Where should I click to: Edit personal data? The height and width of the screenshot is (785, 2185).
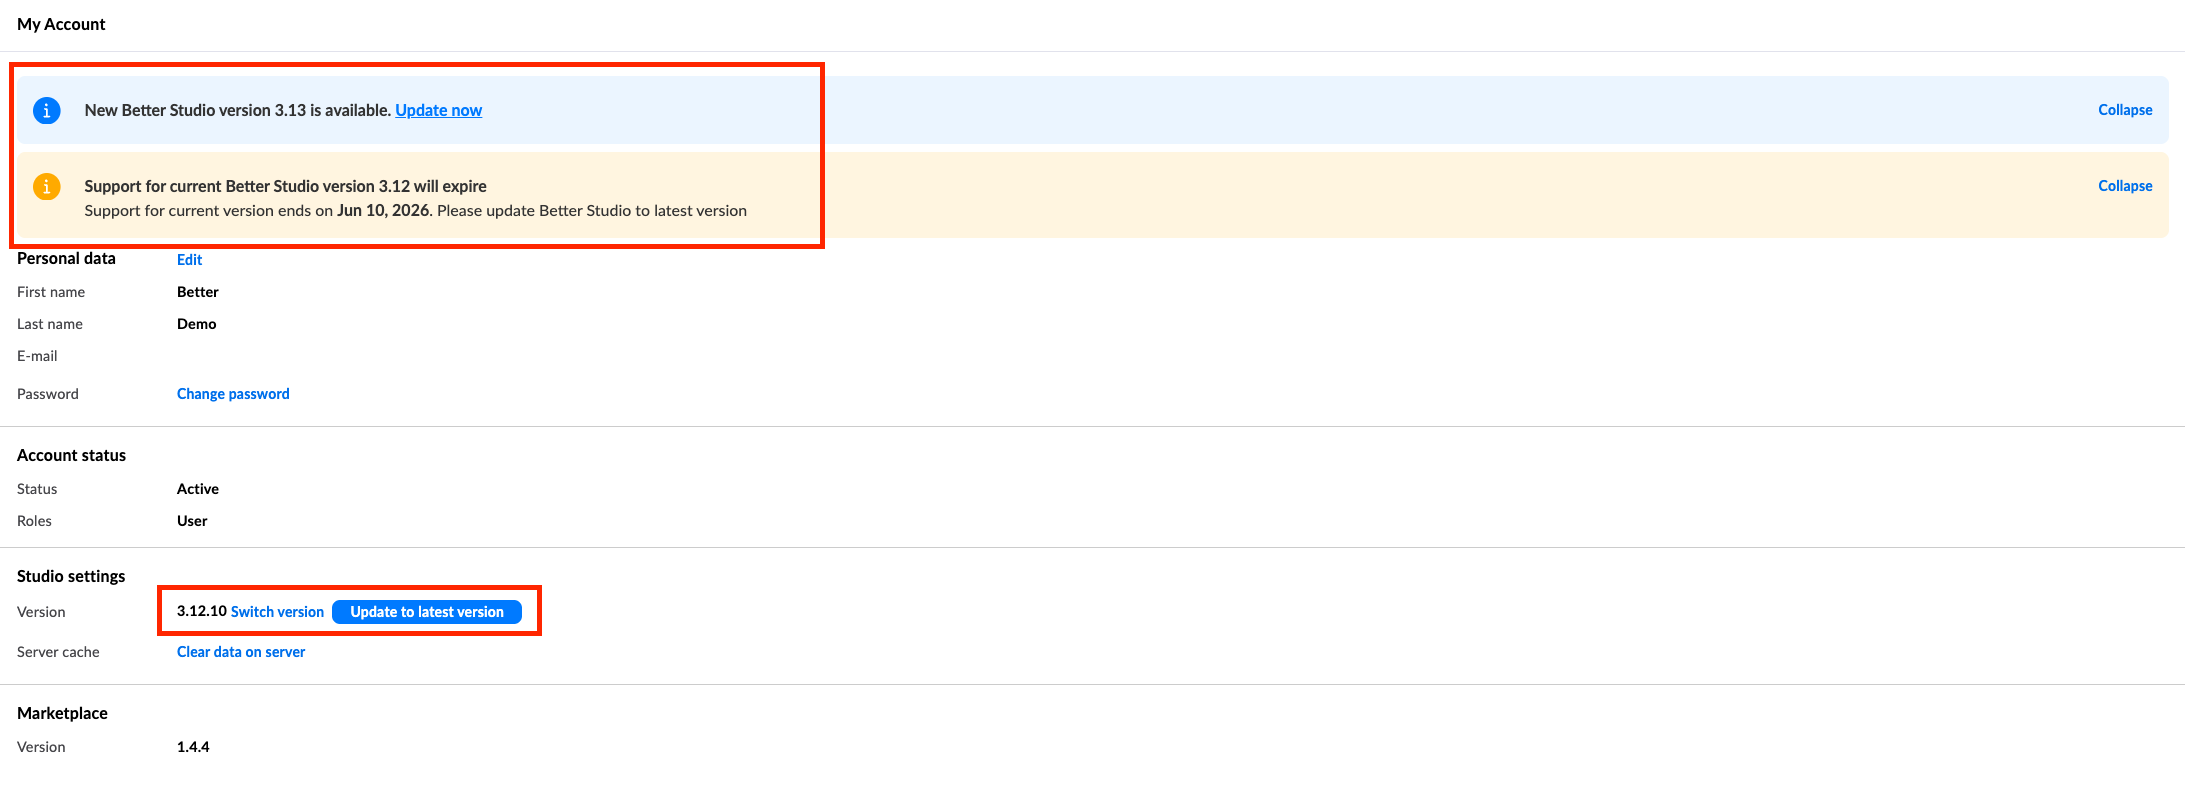coord(189,260)
